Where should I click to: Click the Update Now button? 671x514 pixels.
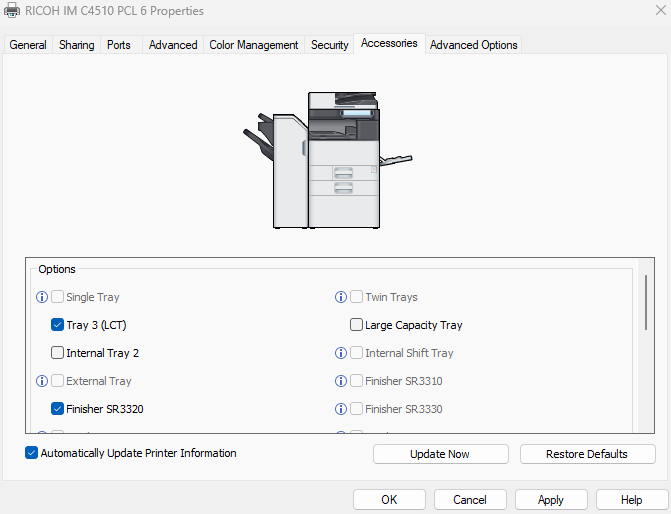click(x=440, y=454)
